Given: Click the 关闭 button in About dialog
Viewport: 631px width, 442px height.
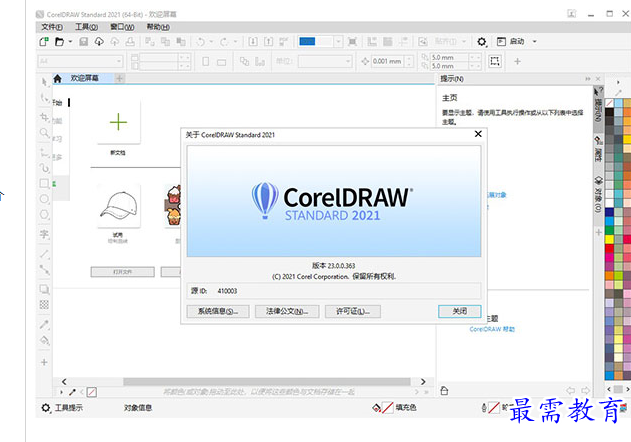Looking at the screenshot, I should 460,311.
